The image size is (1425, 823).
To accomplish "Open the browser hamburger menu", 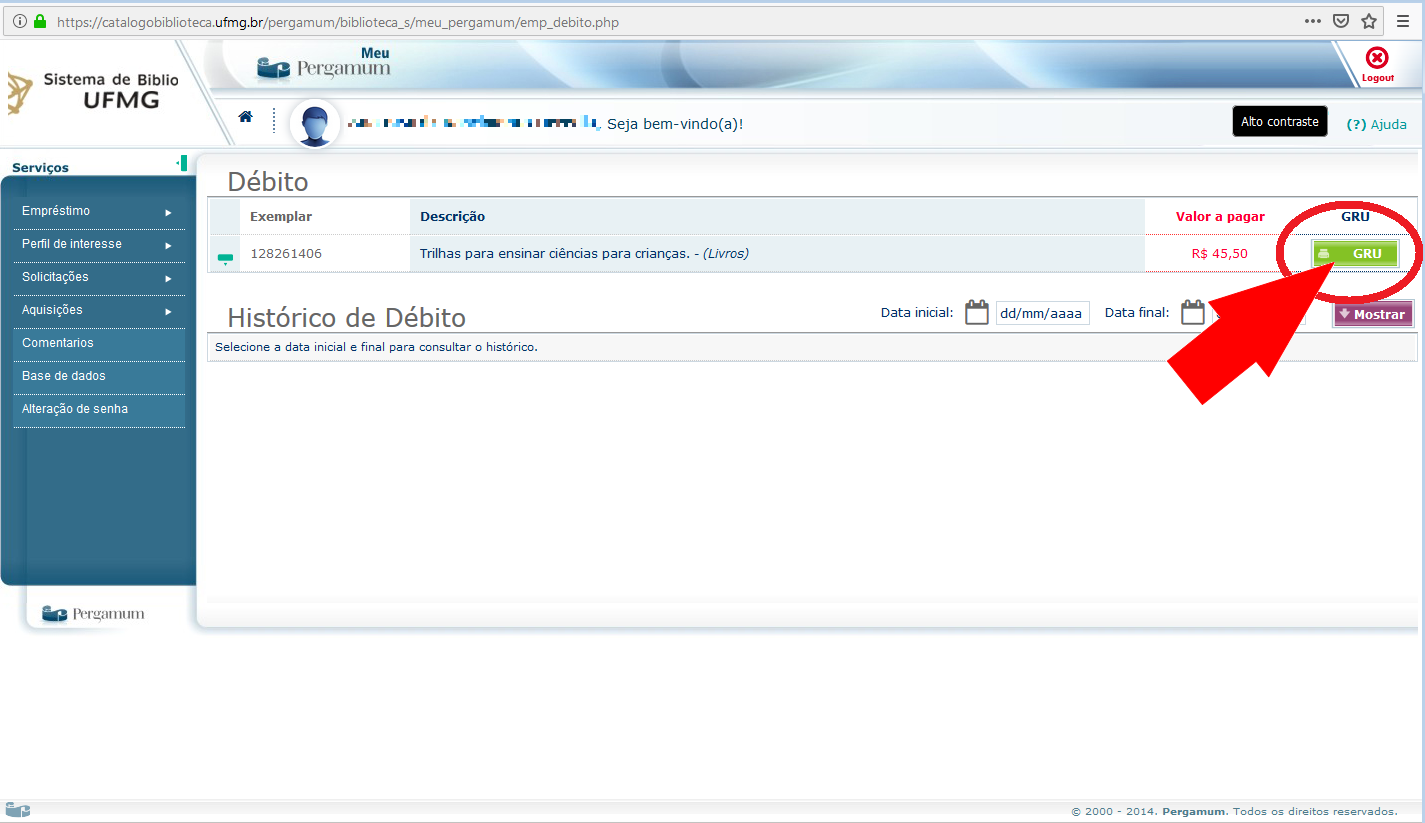I will (1403, 21).
